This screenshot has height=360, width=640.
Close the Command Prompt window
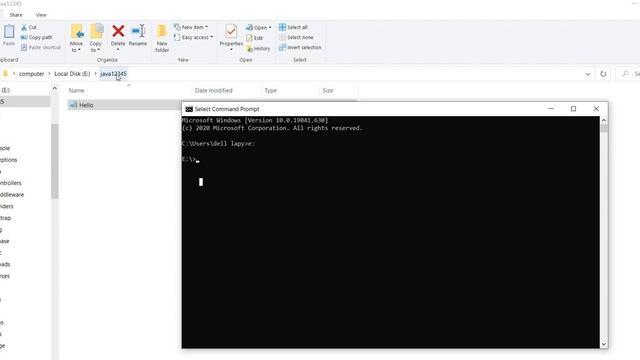click(596, 109)
